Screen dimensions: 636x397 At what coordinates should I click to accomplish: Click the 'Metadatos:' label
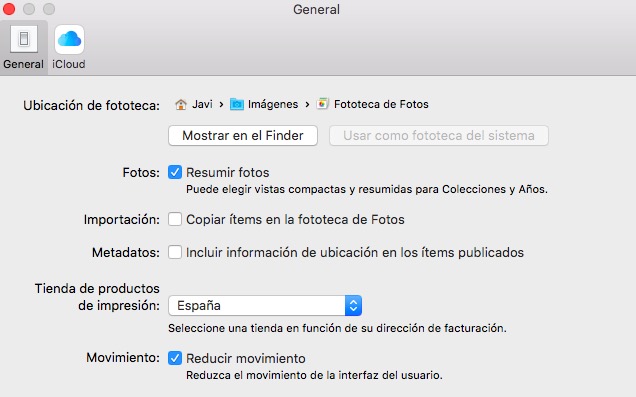coord(126,252)
